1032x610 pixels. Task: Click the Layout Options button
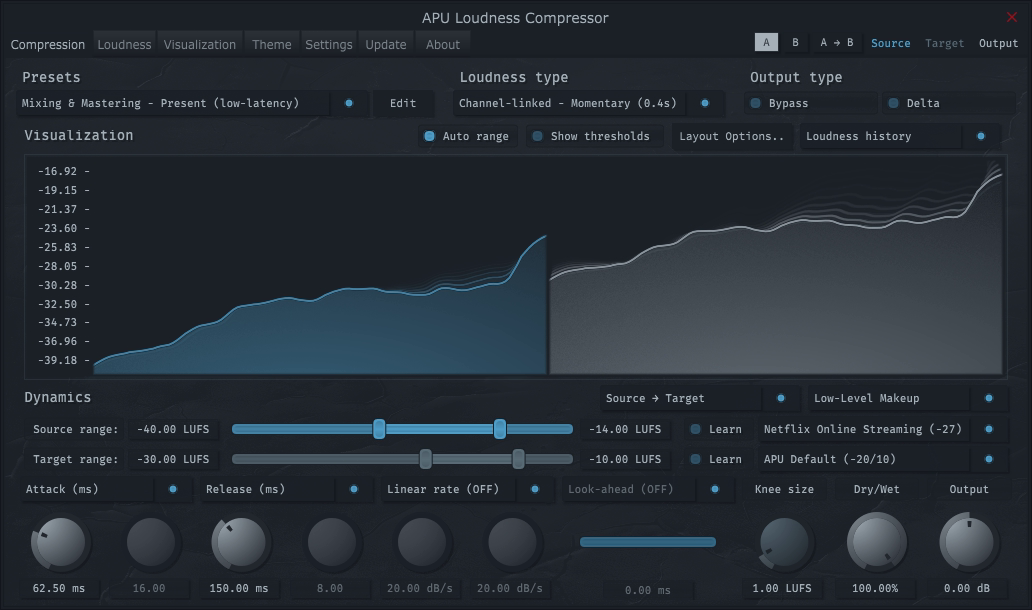tap(731, 136)
